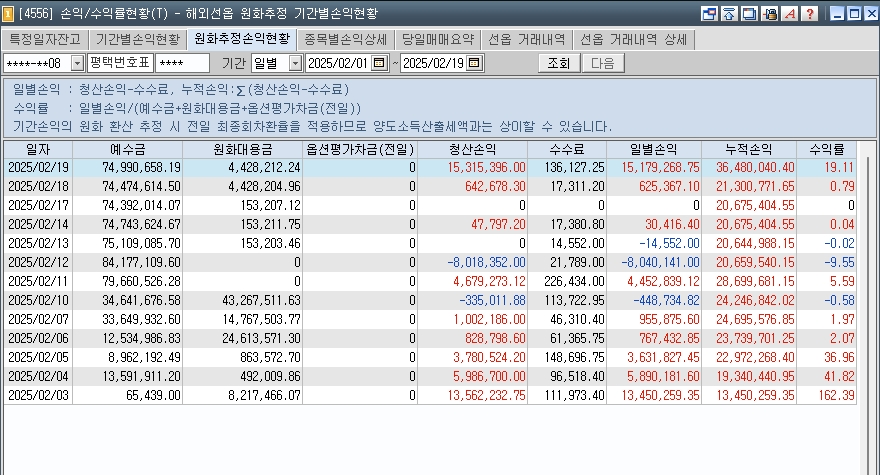Click the 수익률 value 162.39

(836, 395)
